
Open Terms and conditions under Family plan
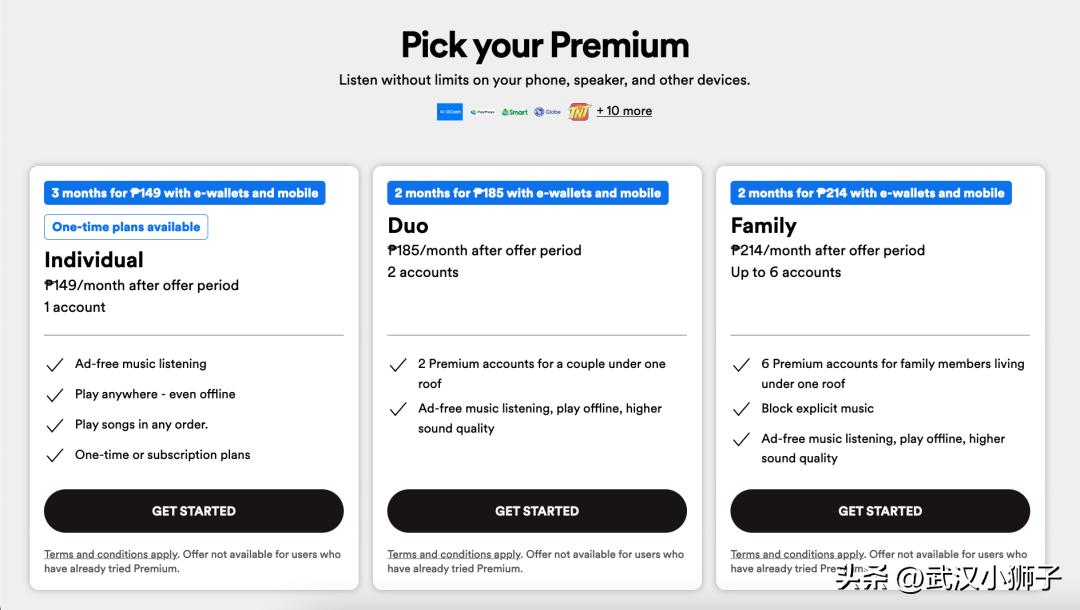tap(797, 554)
